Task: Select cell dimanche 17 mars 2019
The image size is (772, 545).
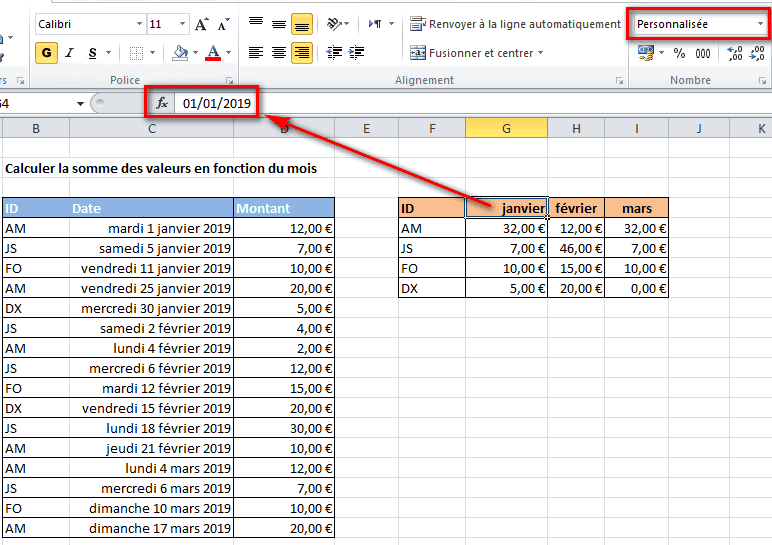Action: (x=152, y=528)
